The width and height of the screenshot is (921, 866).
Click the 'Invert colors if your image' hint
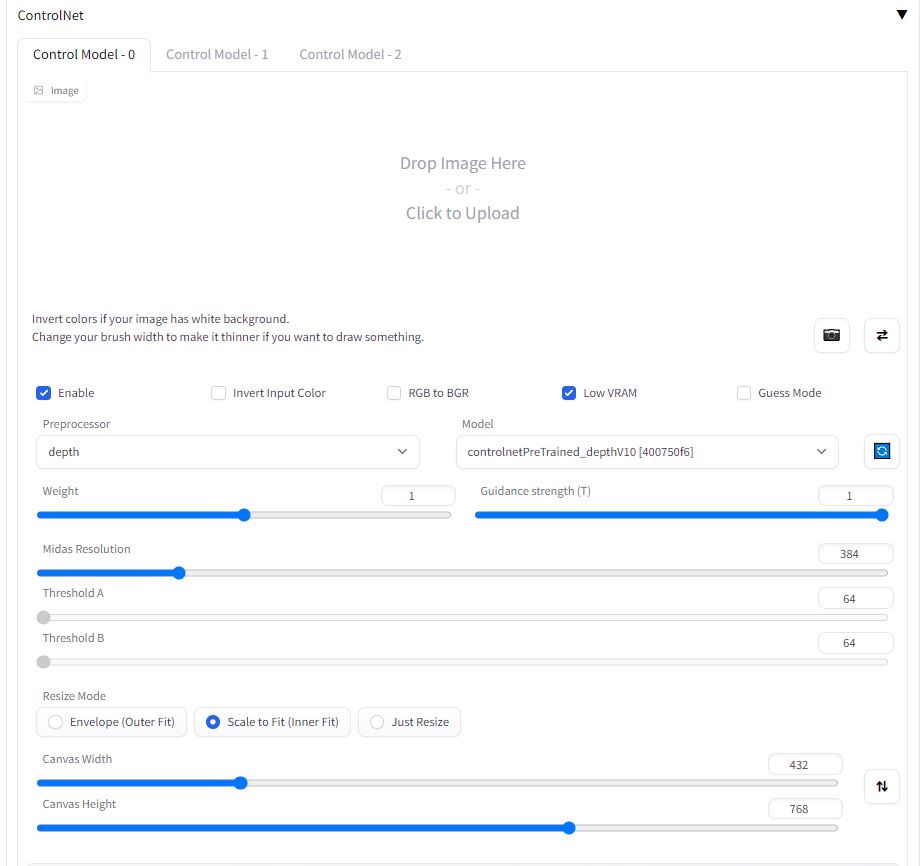pos(160,319)
